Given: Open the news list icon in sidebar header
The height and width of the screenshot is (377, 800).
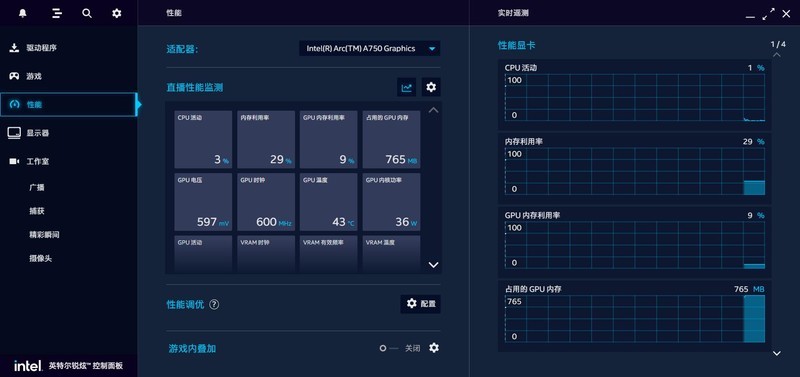Looking at the screenshot, I should [x=57, y=13].
